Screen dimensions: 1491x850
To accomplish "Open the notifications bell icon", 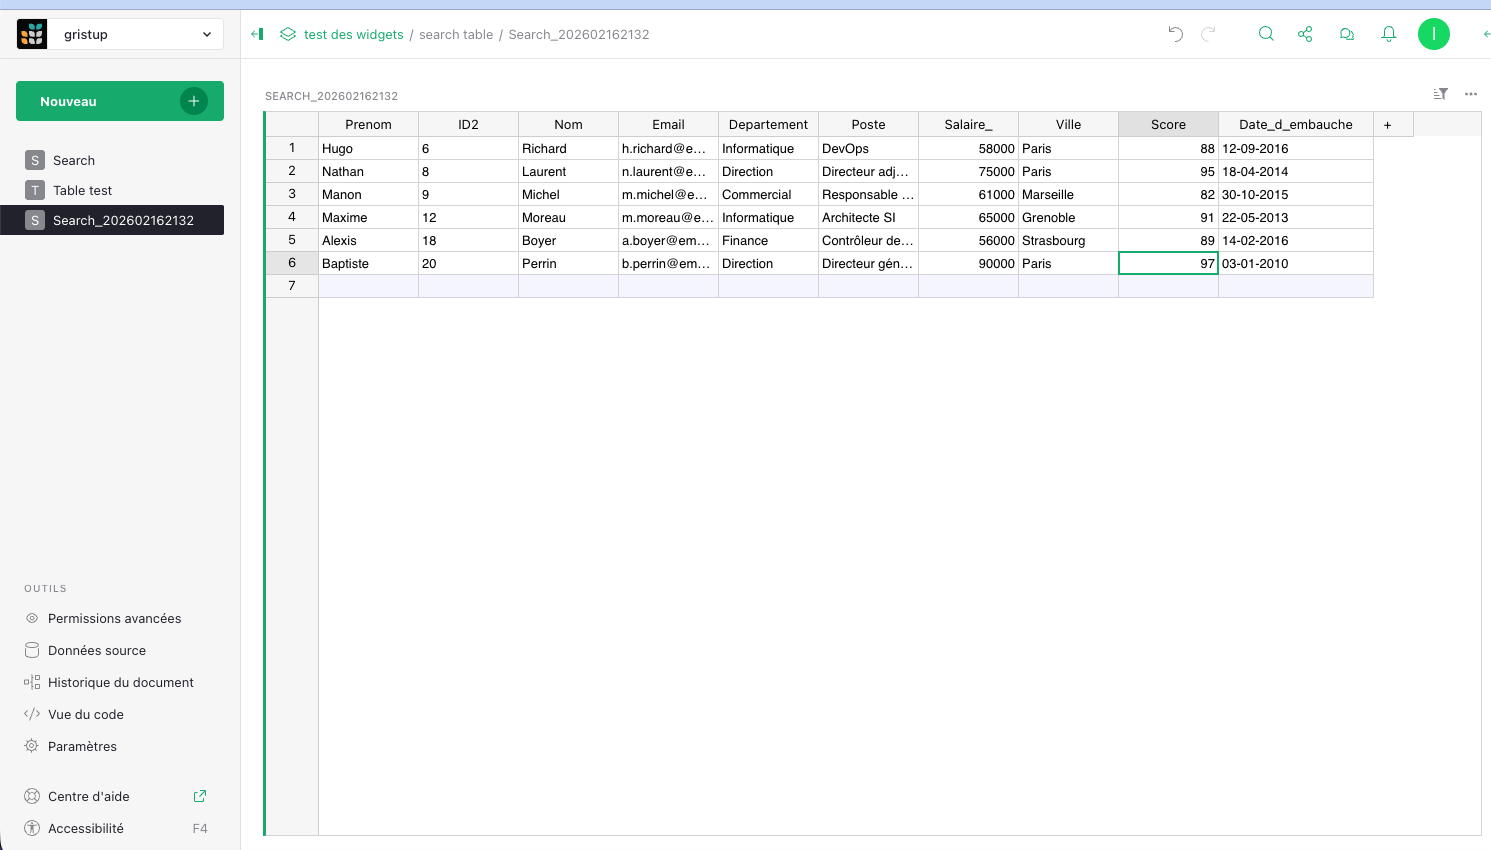I will click(1389, 34).
